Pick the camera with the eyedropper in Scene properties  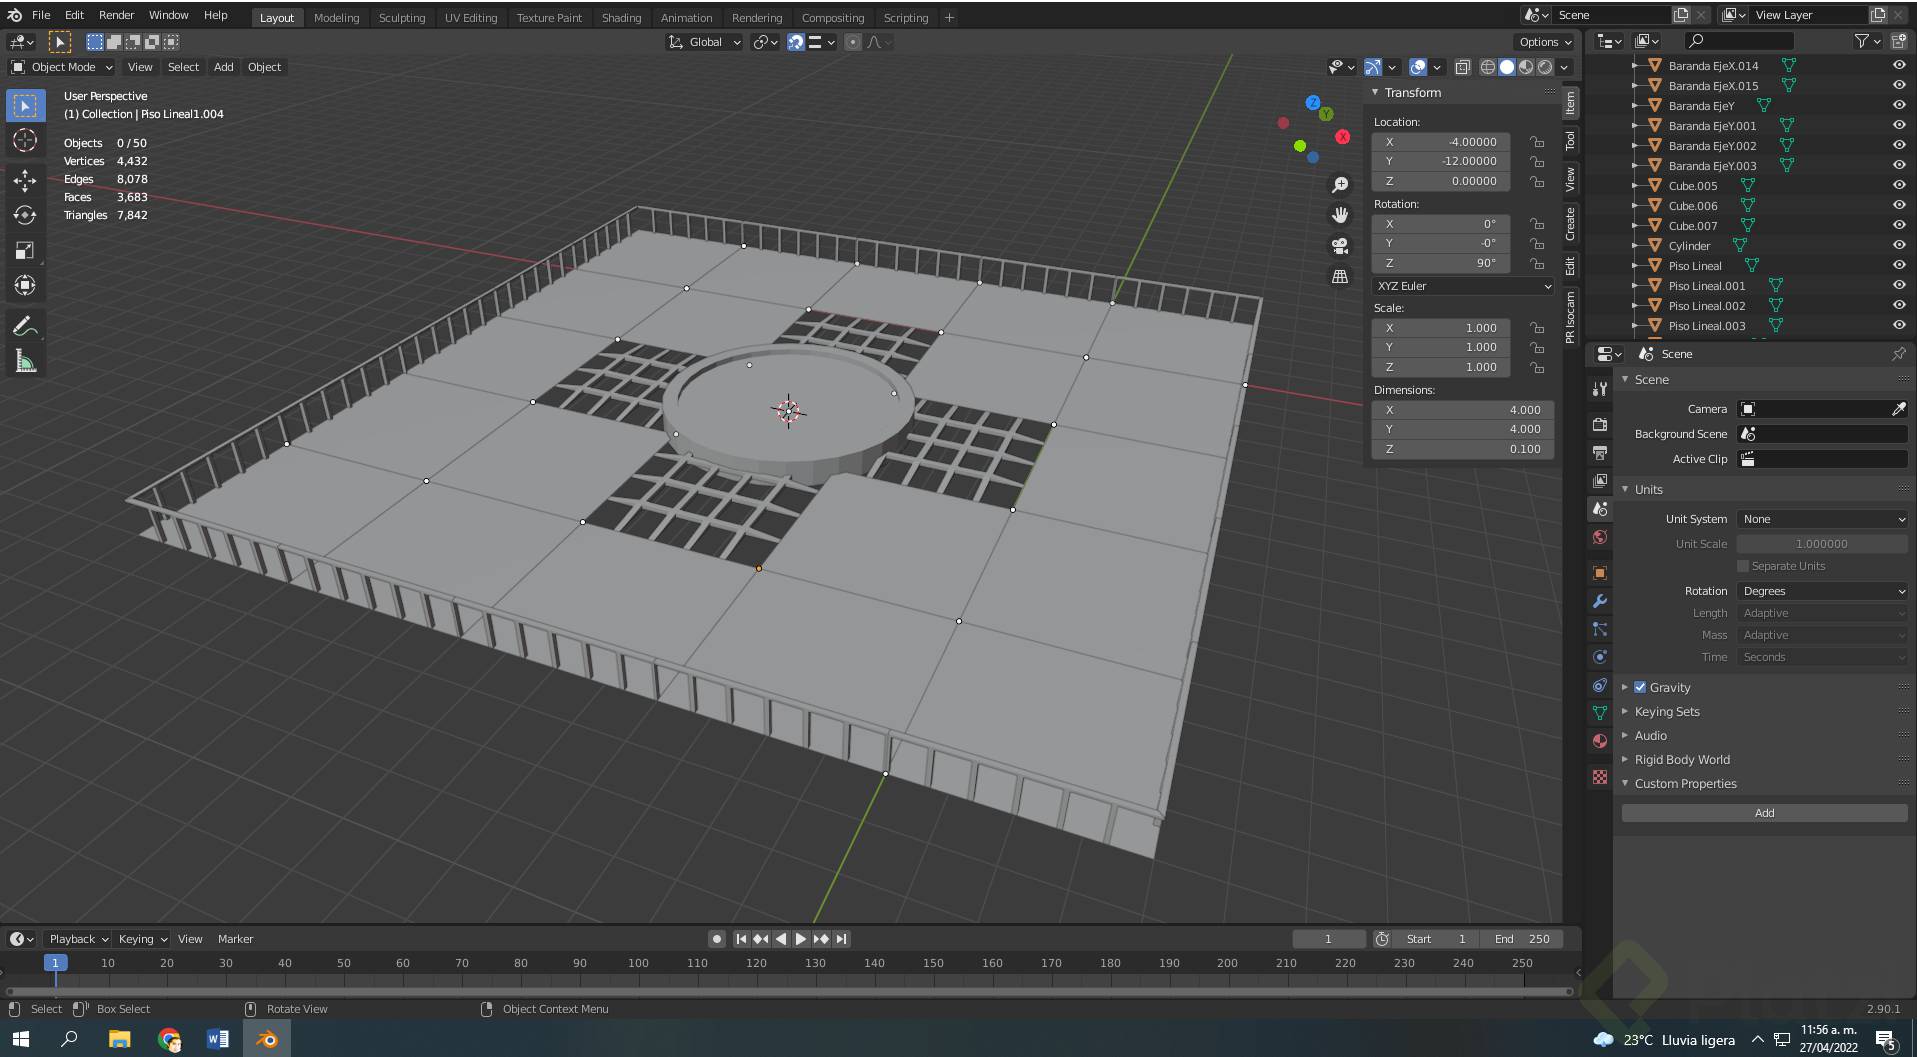tap(1898, 409)
